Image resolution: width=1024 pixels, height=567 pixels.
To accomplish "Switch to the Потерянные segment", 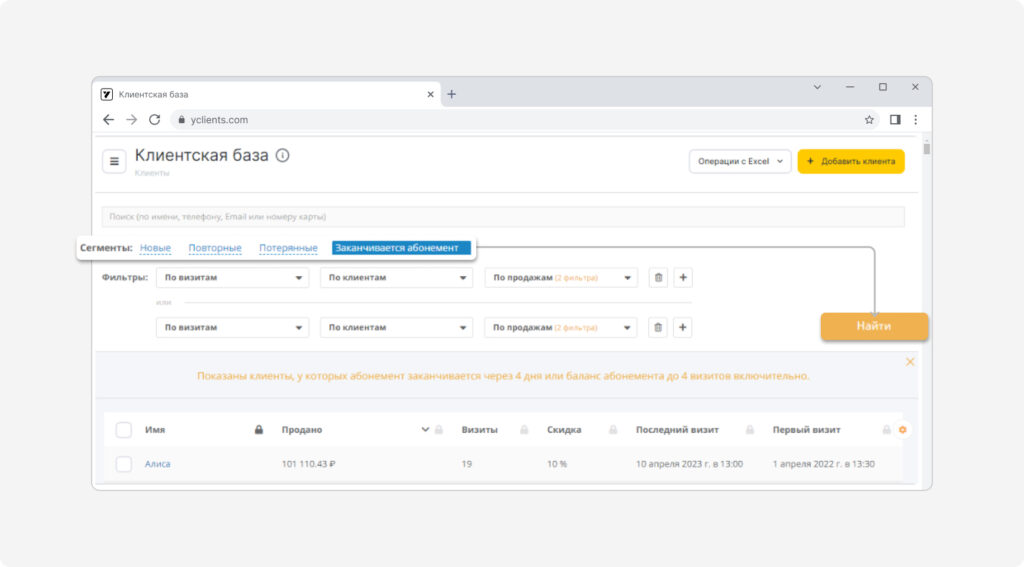I will click(x=288, y=248).
